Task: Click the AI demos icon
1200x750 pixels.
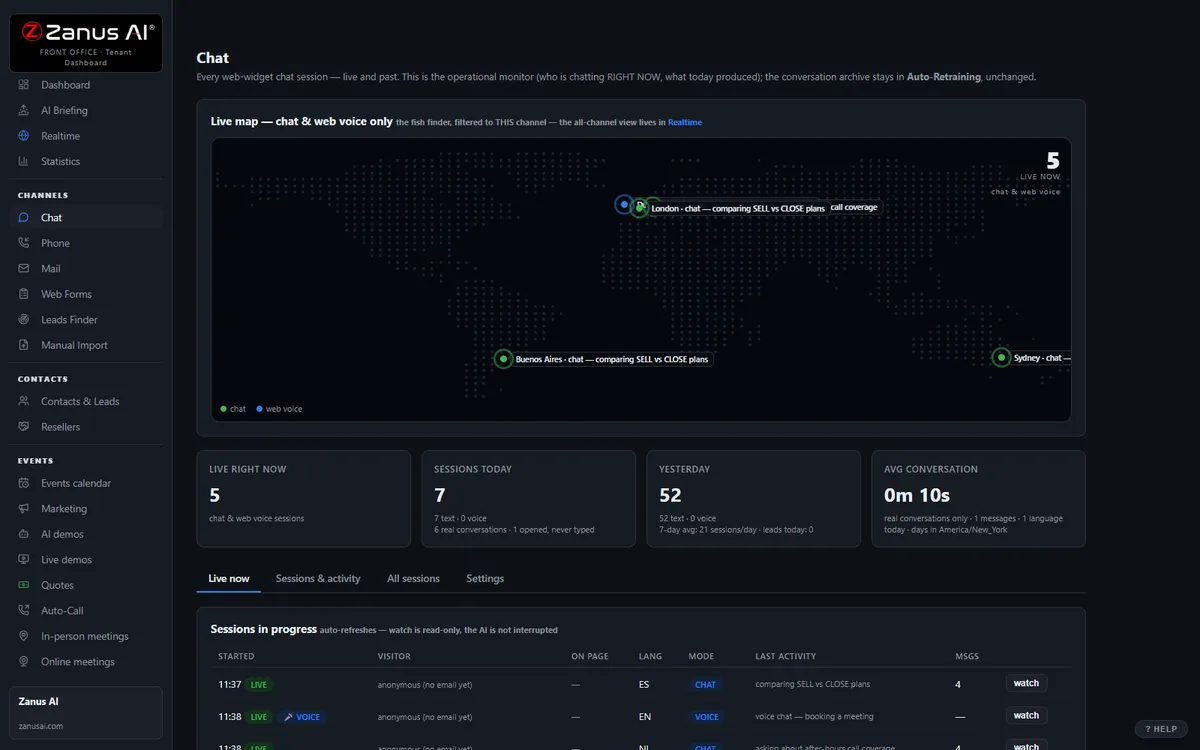Action: point(24,534)
